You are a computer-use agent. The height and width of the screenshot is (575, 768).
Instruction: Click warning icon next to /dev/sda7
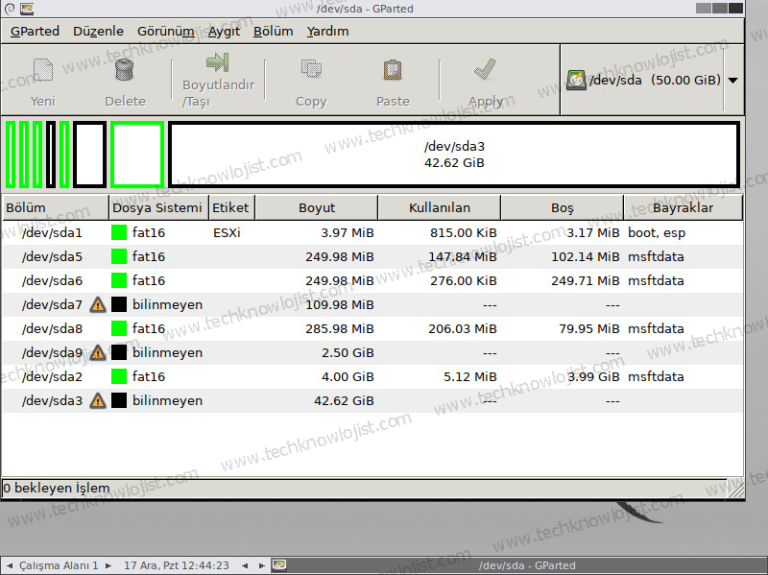(x=98, y=305)
